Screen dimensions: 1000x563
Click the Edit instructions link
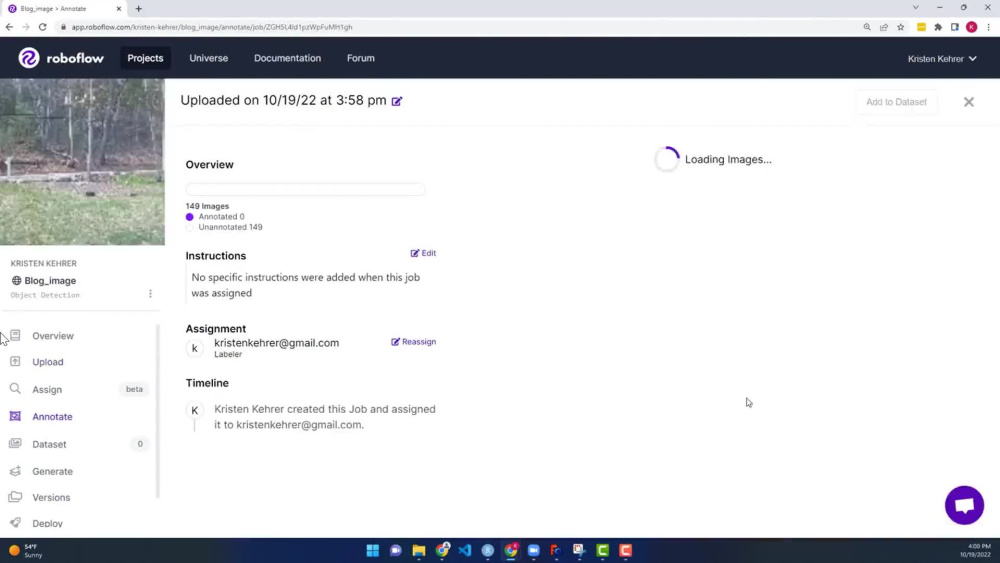423,253
